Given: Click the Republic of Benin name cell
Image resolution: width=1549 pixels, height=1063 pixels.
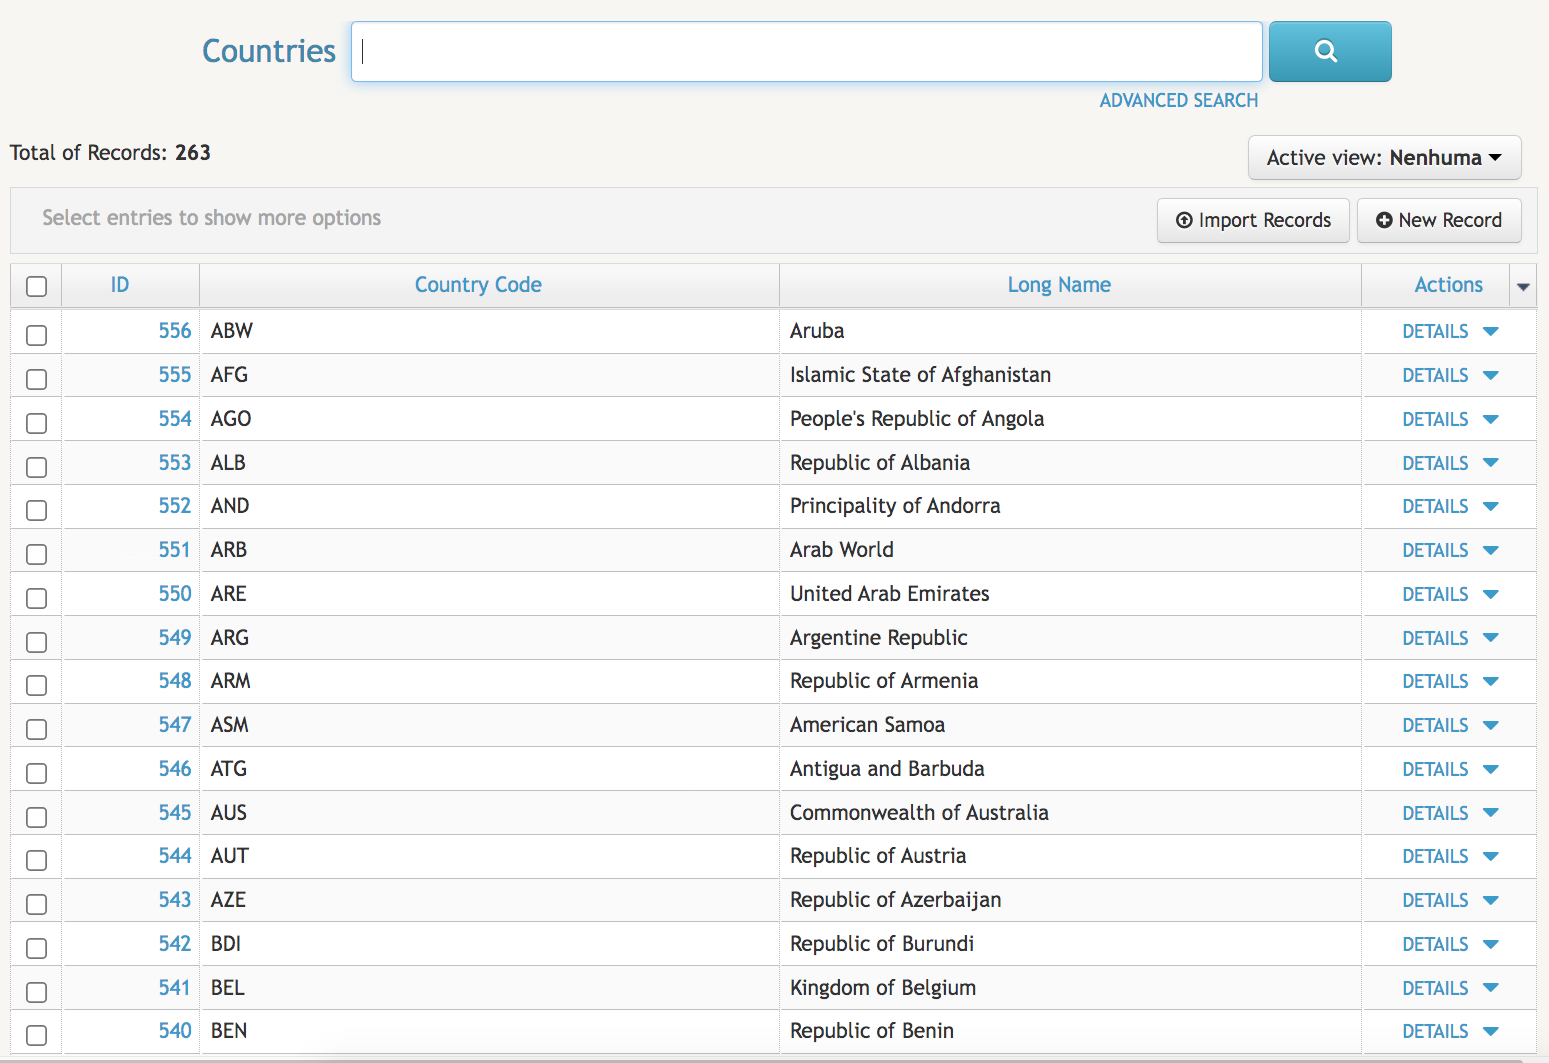Looking at the screenshot, I should pyautogui.click(x=872, y=1031).
